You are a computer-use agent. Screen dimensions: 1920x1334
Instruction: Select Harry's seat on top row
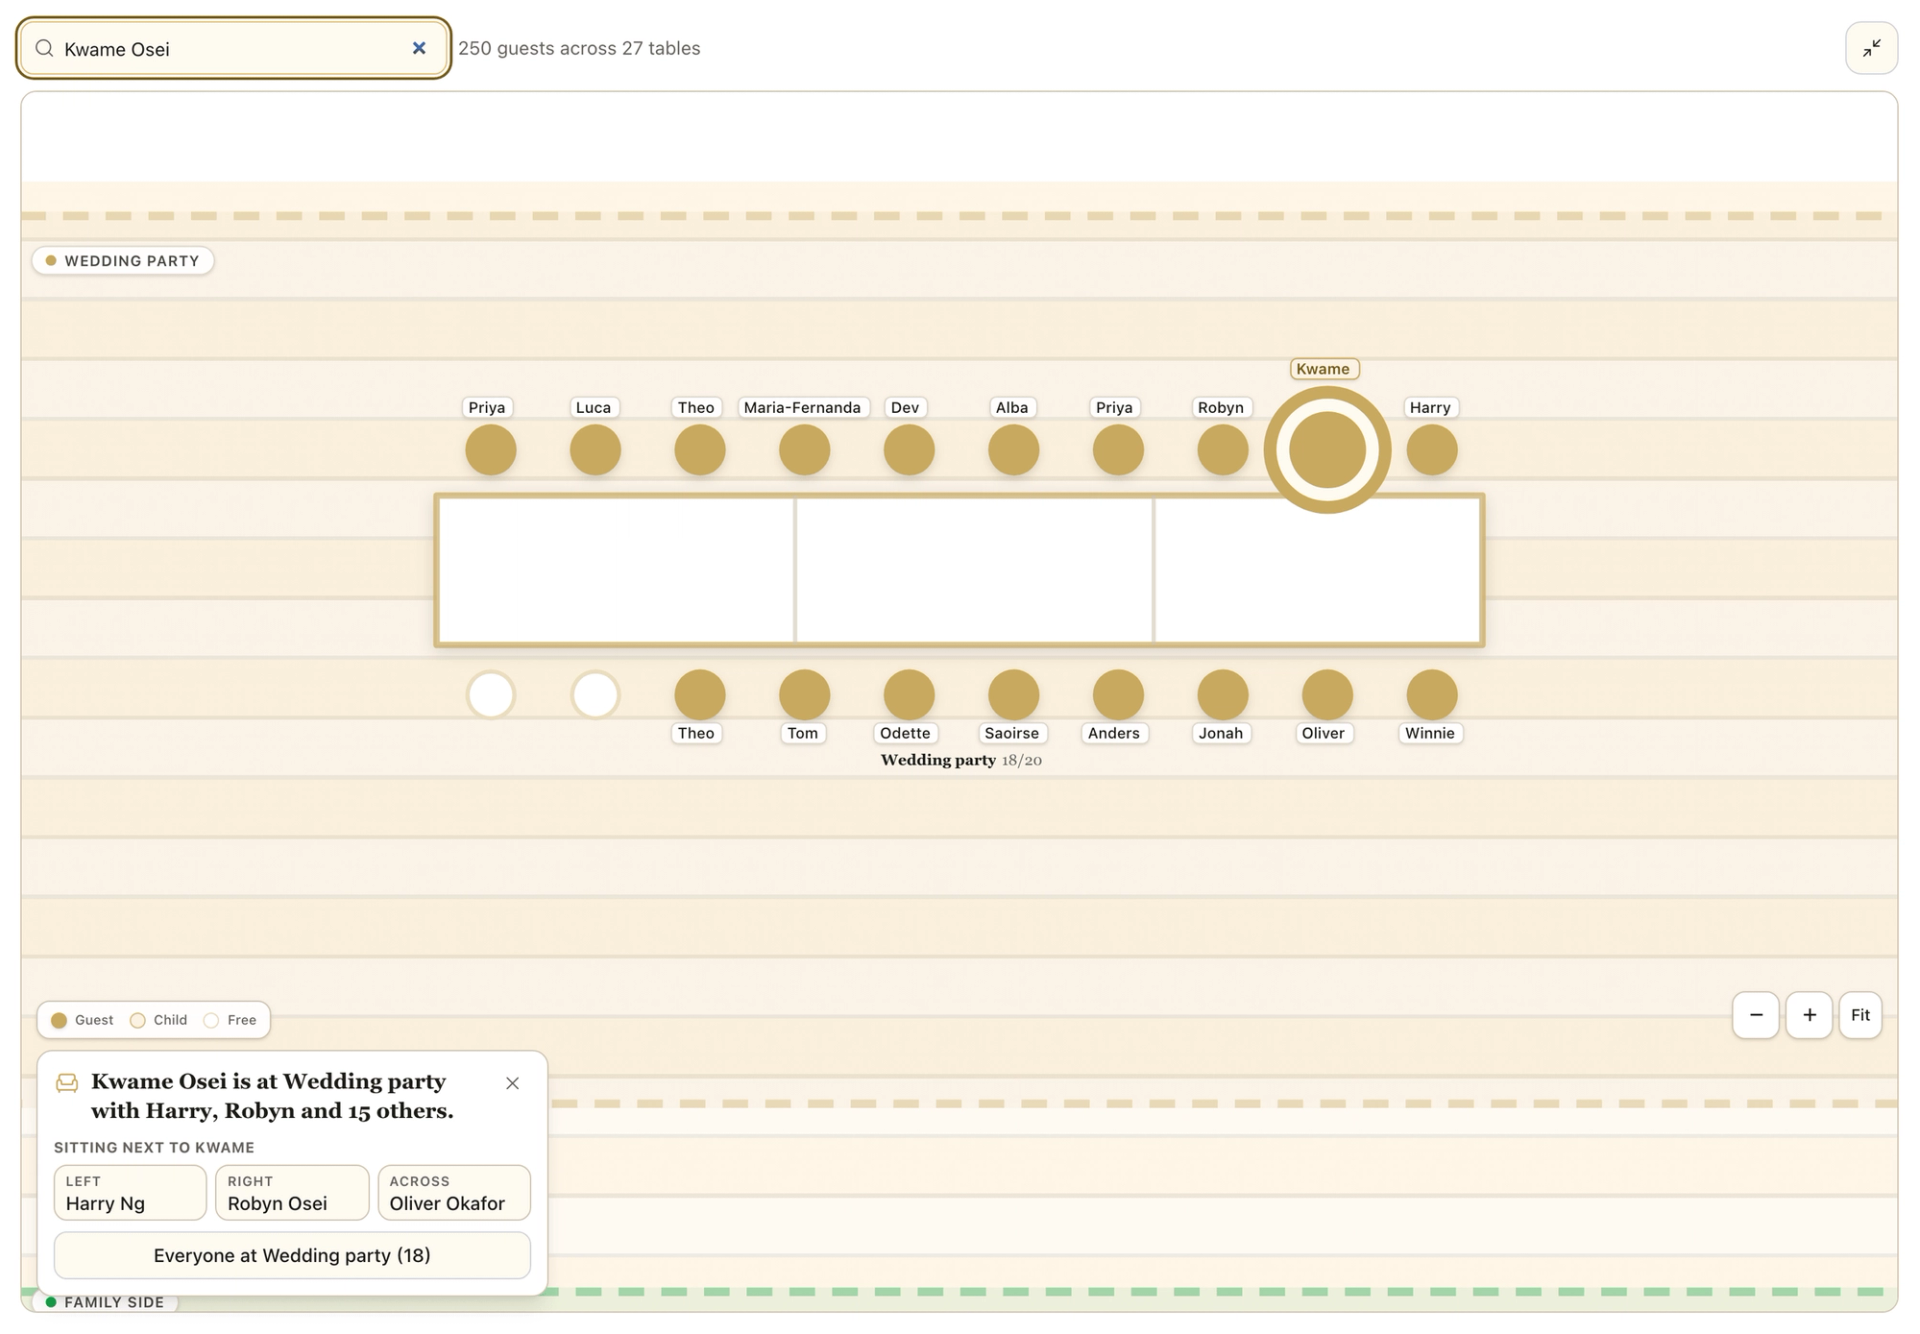point(1431,450)
